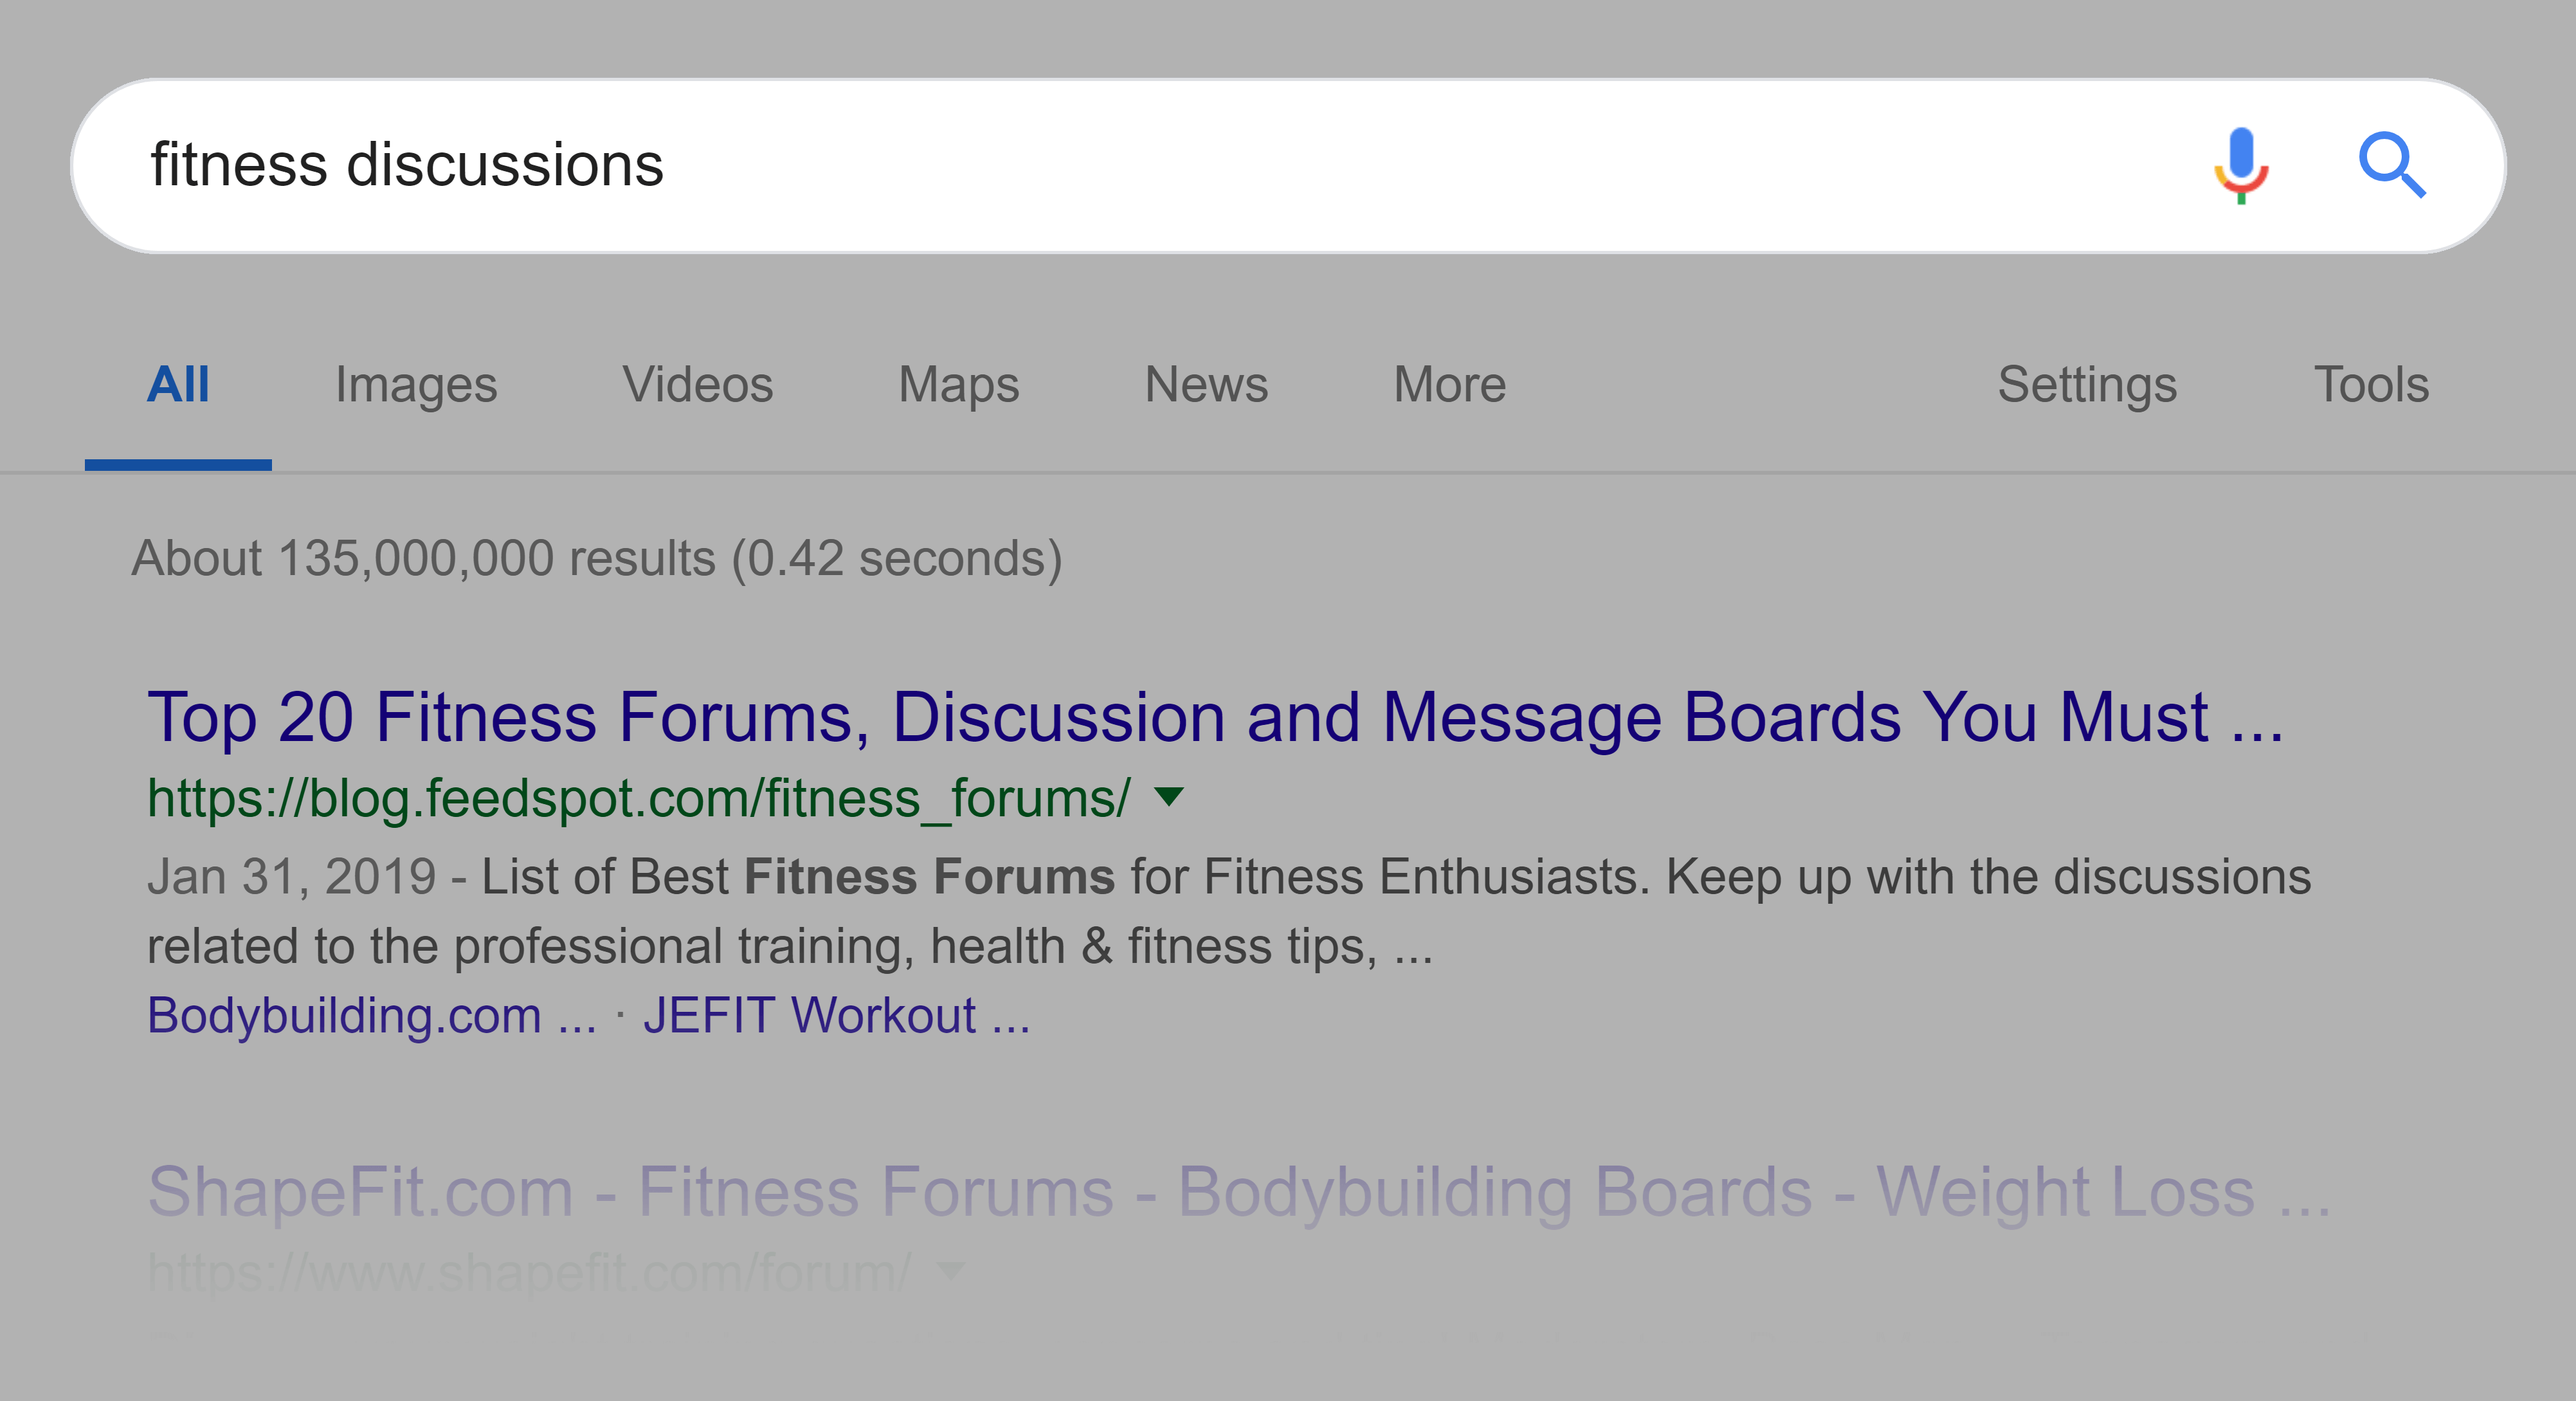Open the Bodybuilding.com sitelink
Screen dimensions: 2576x1401
tap(372, 1016)
